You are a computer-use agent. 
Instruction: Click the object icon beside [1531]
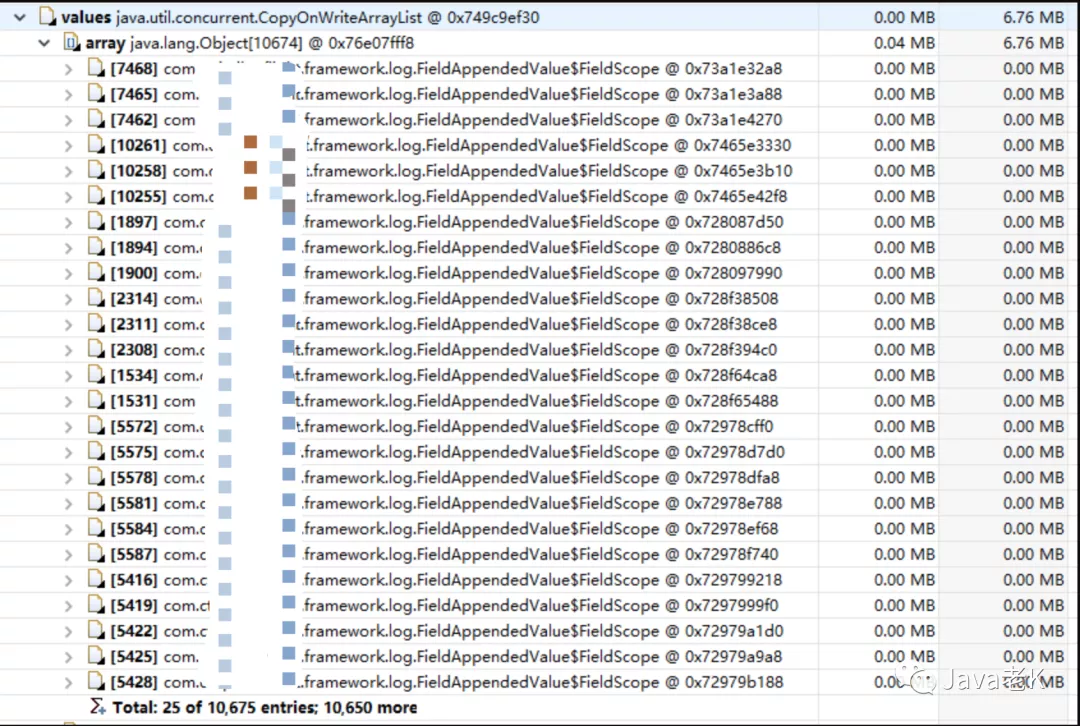pyautogui.click(x=96, y=400)
